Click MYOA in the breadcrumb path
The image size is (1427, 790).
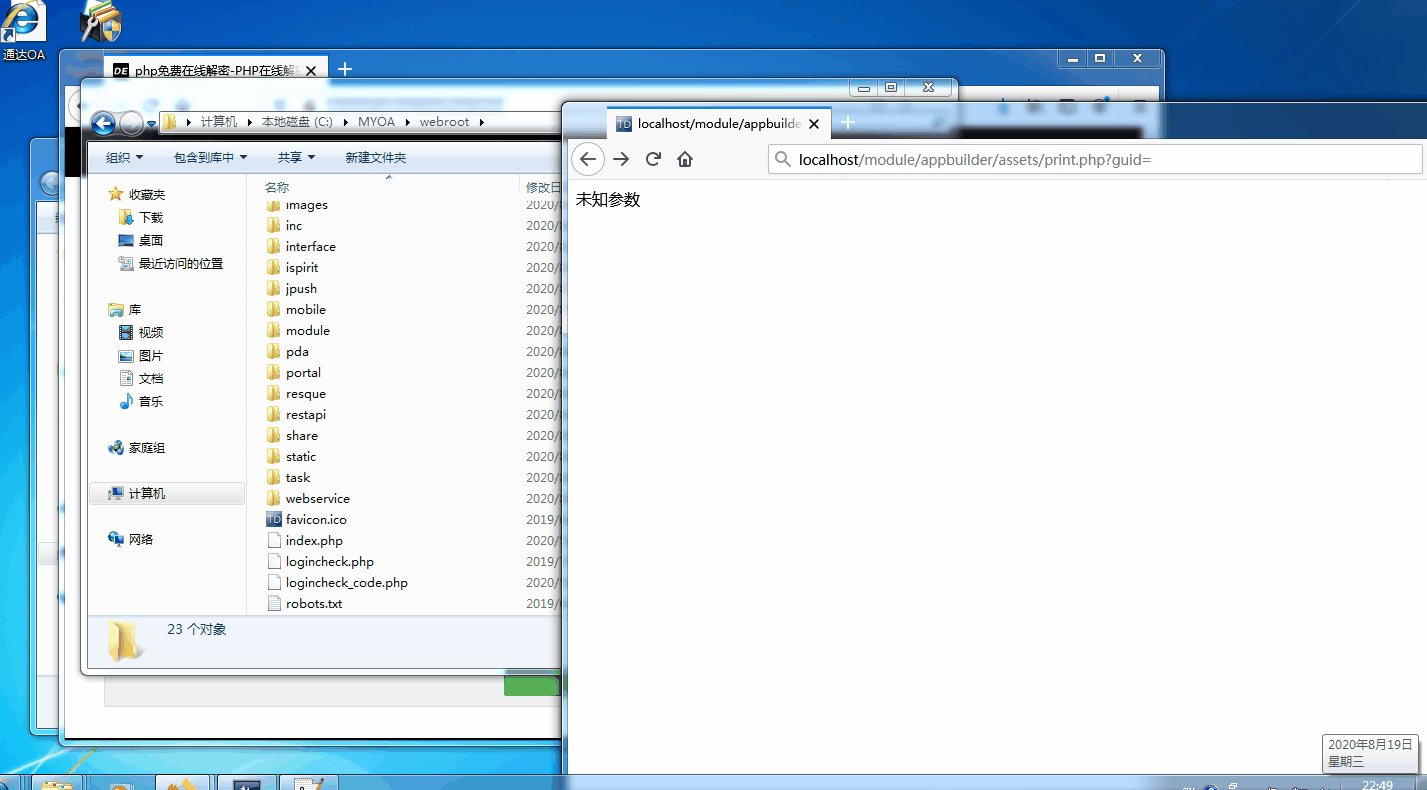pos(376,122)
